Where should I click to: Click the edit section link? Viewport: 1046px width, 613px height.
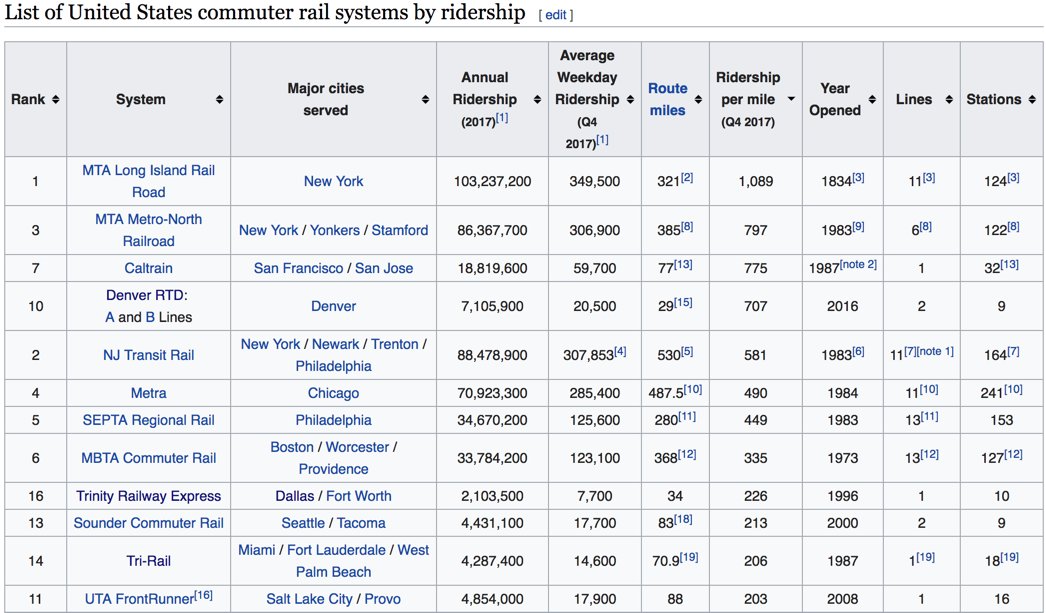(556, 15)
